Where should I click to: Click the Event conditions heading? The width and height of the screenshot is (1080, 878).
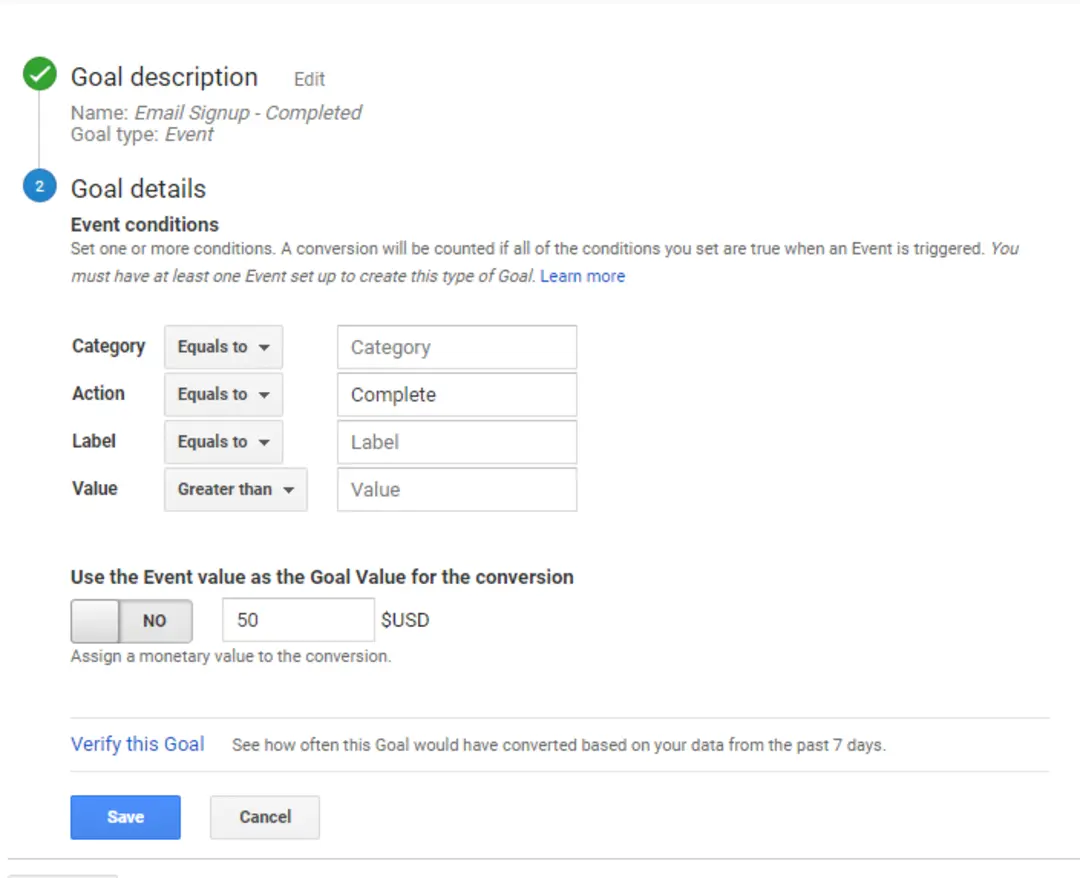coord(145,224)
